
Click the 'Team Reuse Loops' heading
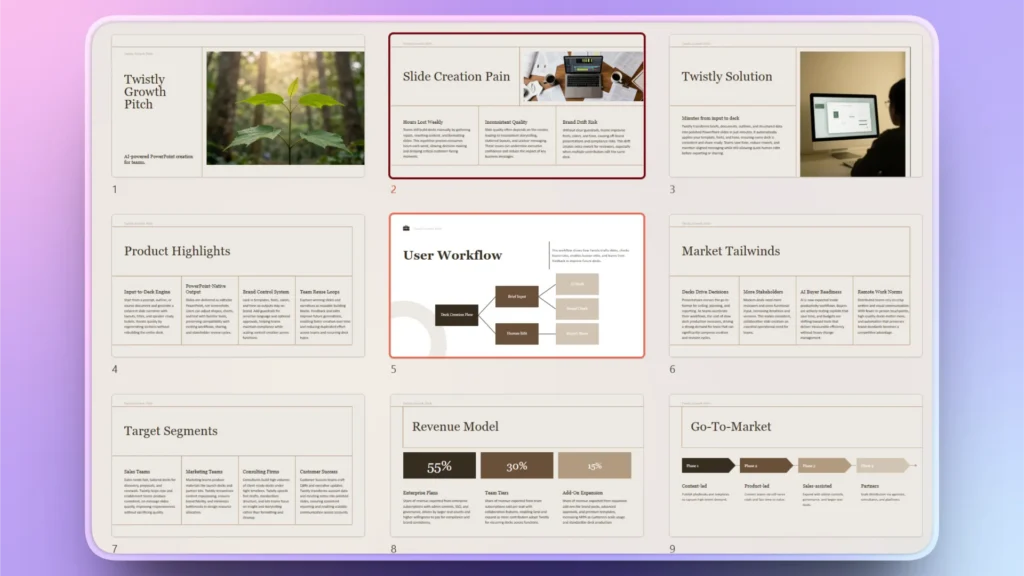(319, 292)
